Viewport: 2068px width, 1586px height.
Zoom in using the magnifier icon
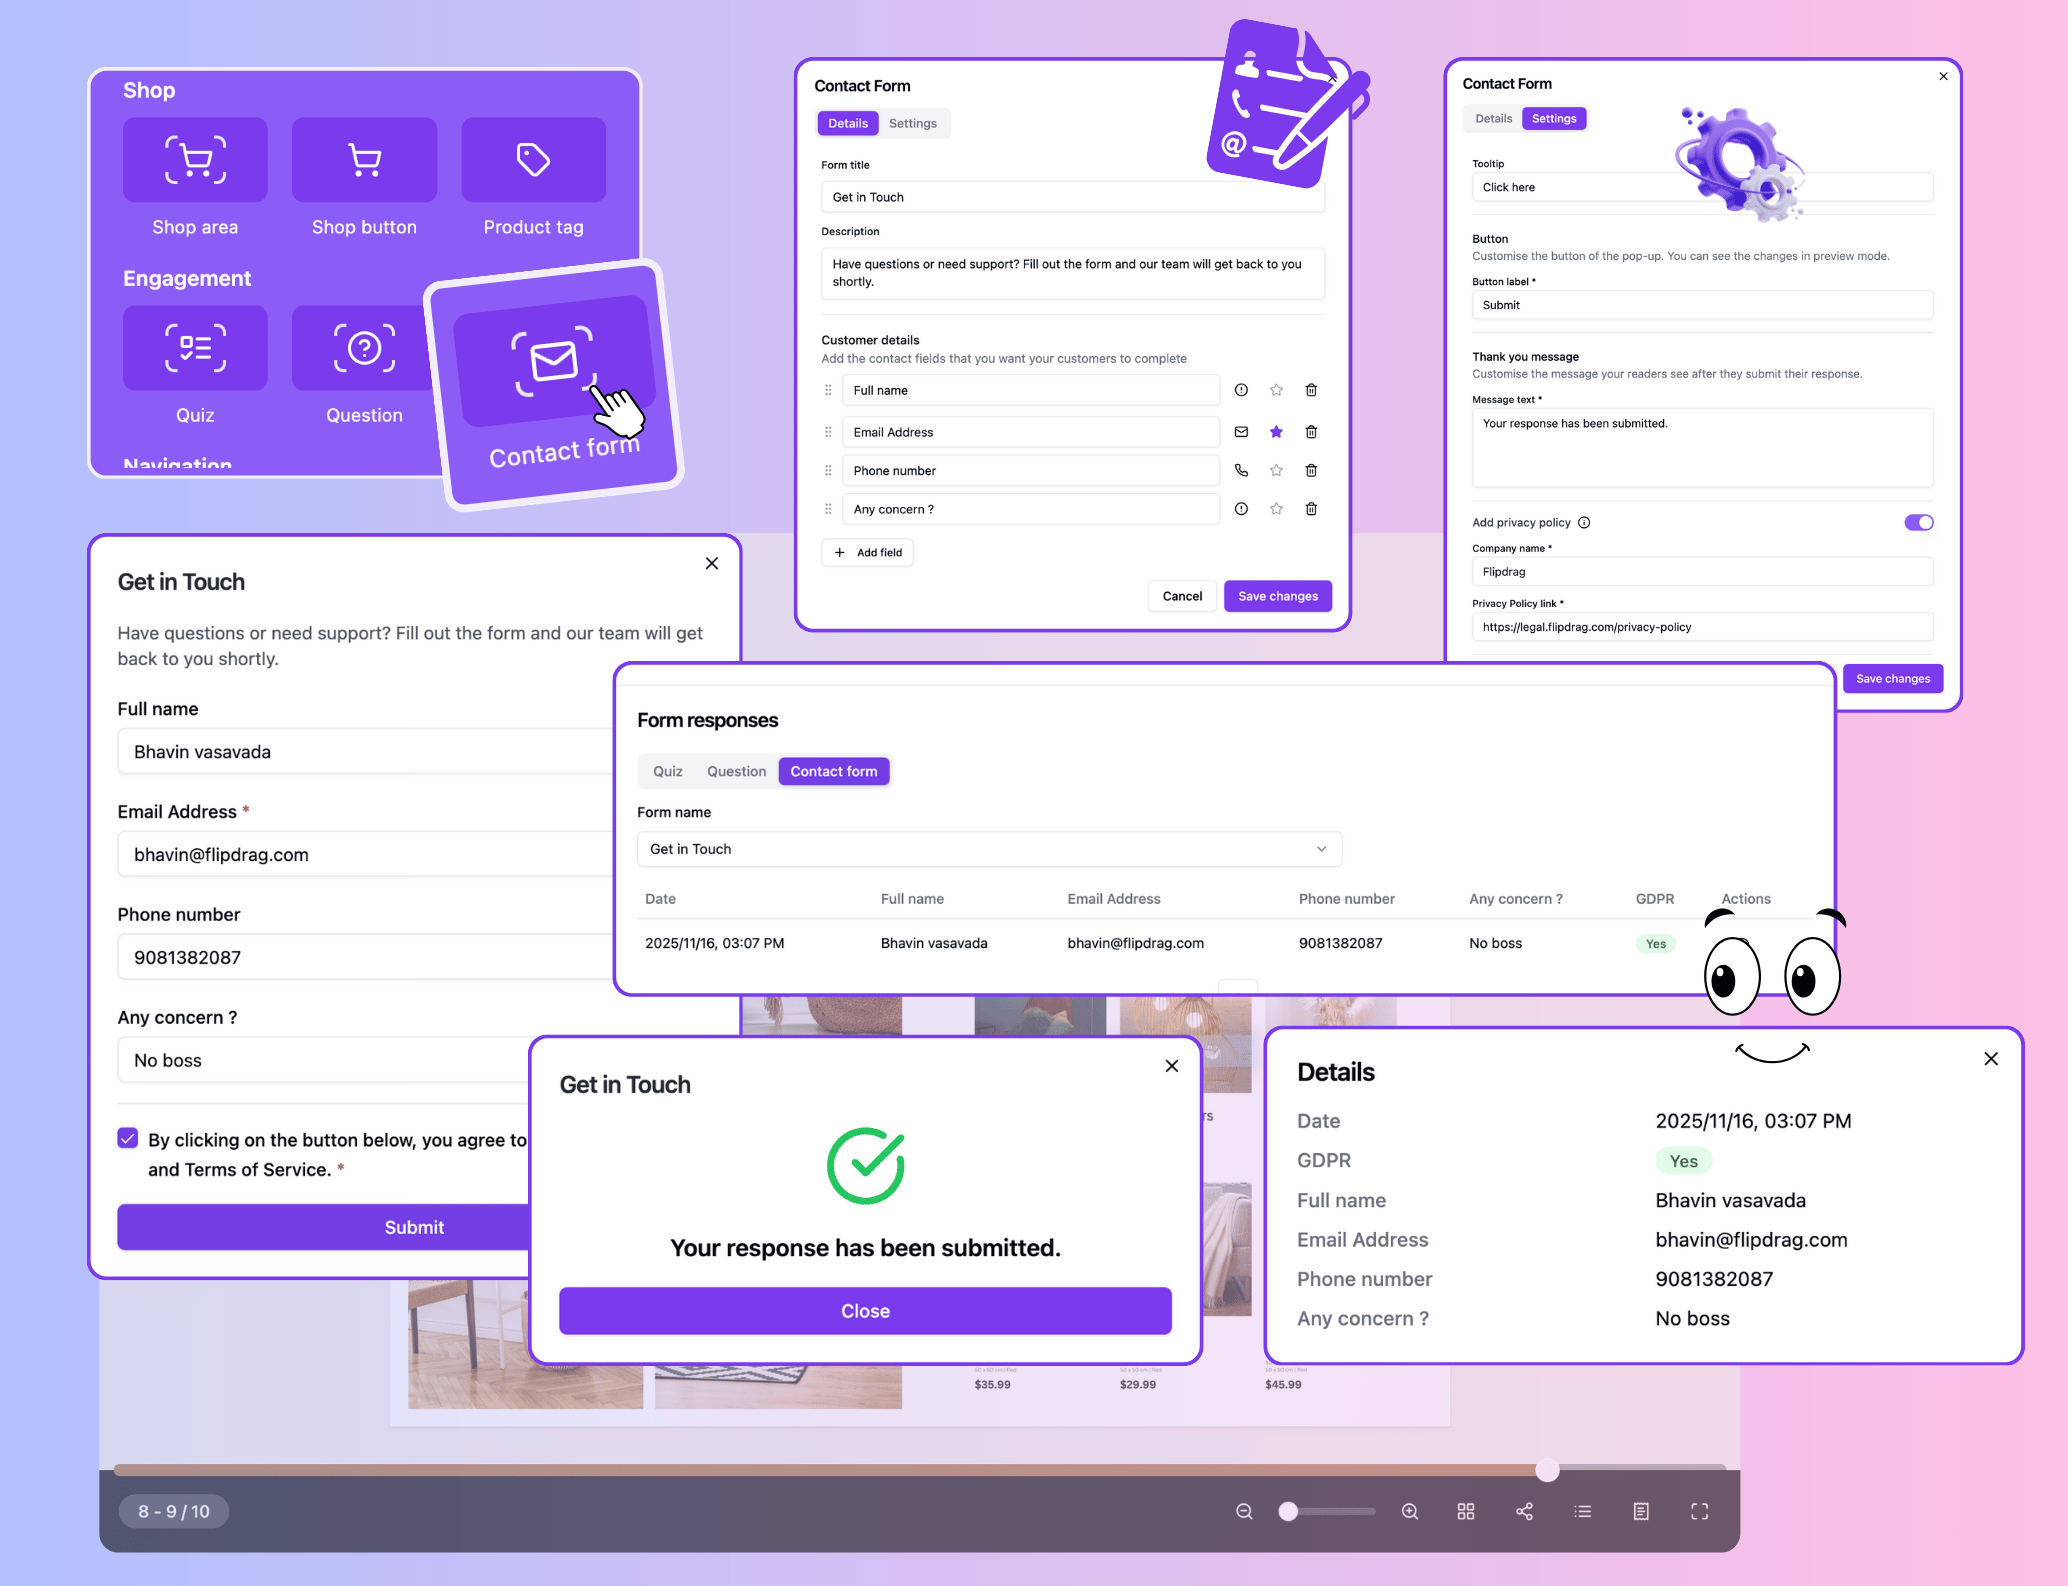click(x=1409, y=1511)
